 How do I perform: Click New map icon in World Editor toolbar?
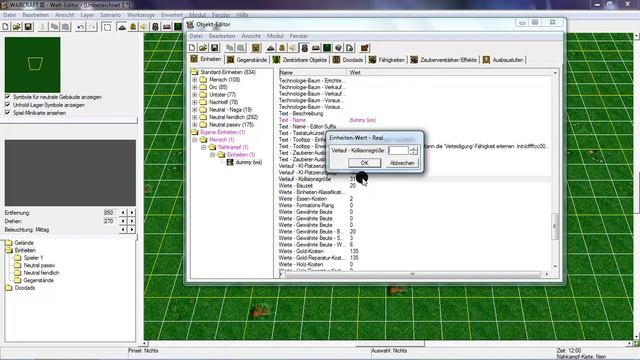click(x=6, y=27)
